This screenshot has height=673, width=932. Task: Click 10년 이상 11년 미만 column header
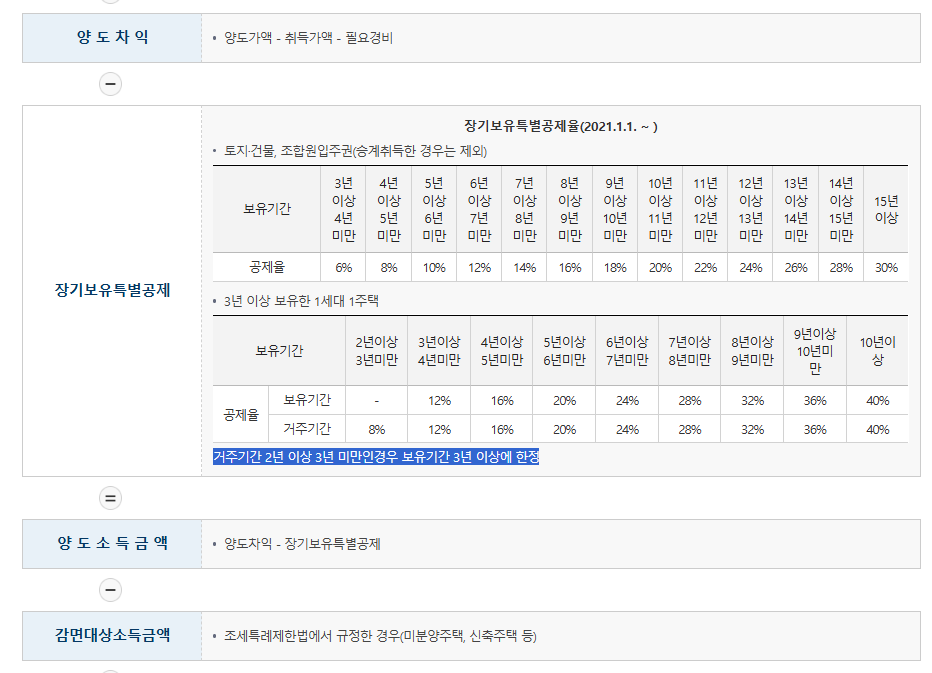point(660,209)
